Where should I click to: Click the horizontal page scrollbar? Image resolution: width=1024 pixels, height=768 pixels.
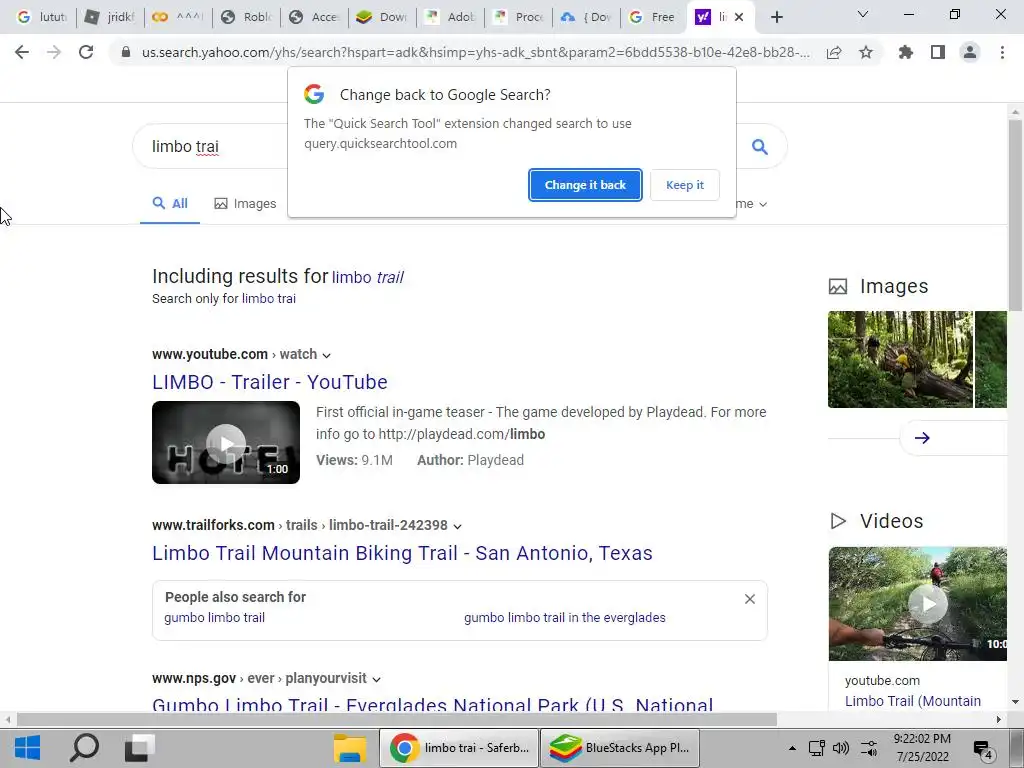[x=396, y=720]
